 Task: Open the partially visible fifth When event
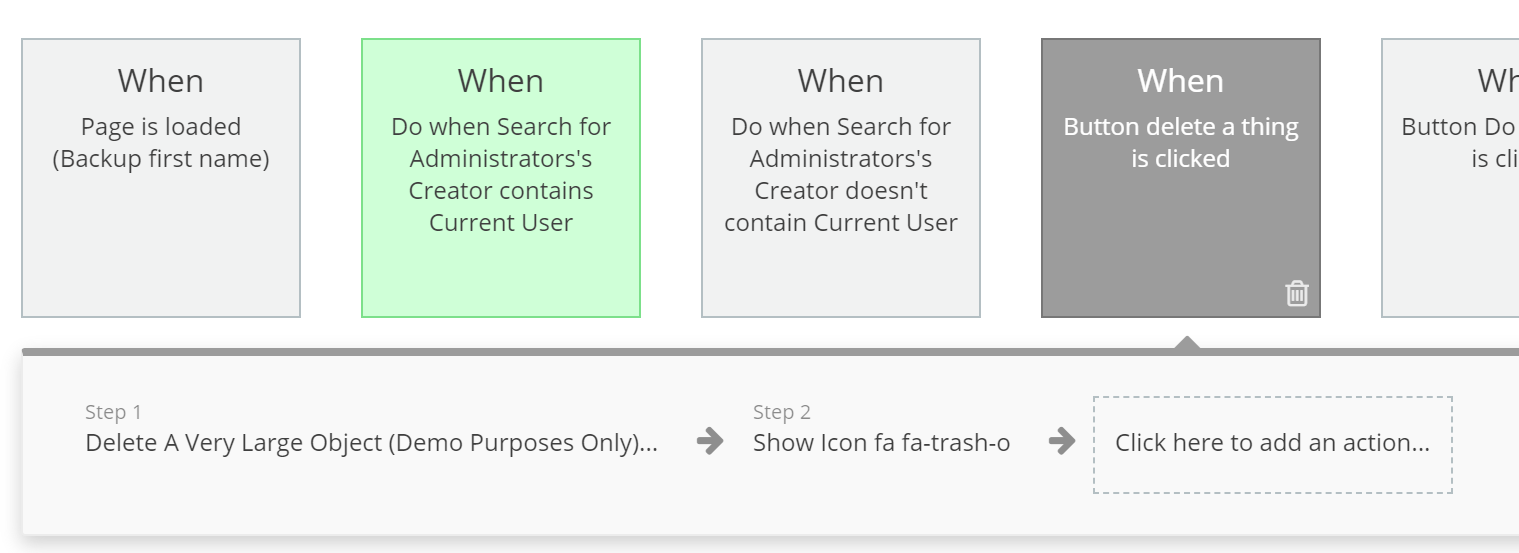1450,178
